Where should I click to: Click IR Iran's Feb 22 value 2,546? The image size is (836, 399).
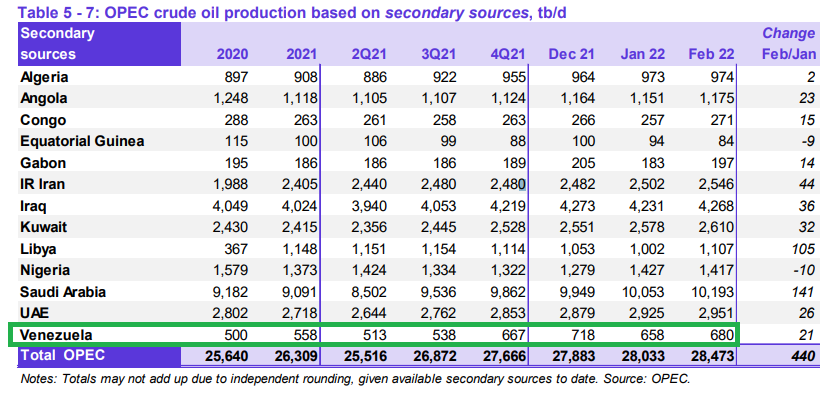716,184
